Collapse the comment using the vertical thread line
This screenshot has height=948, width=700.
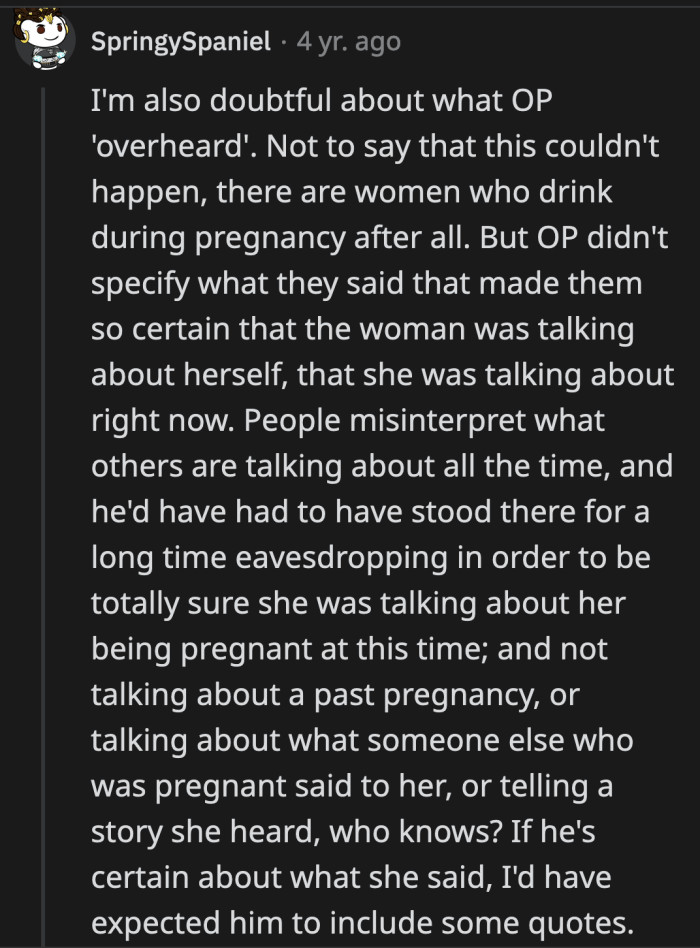click(x=42, y=500)
